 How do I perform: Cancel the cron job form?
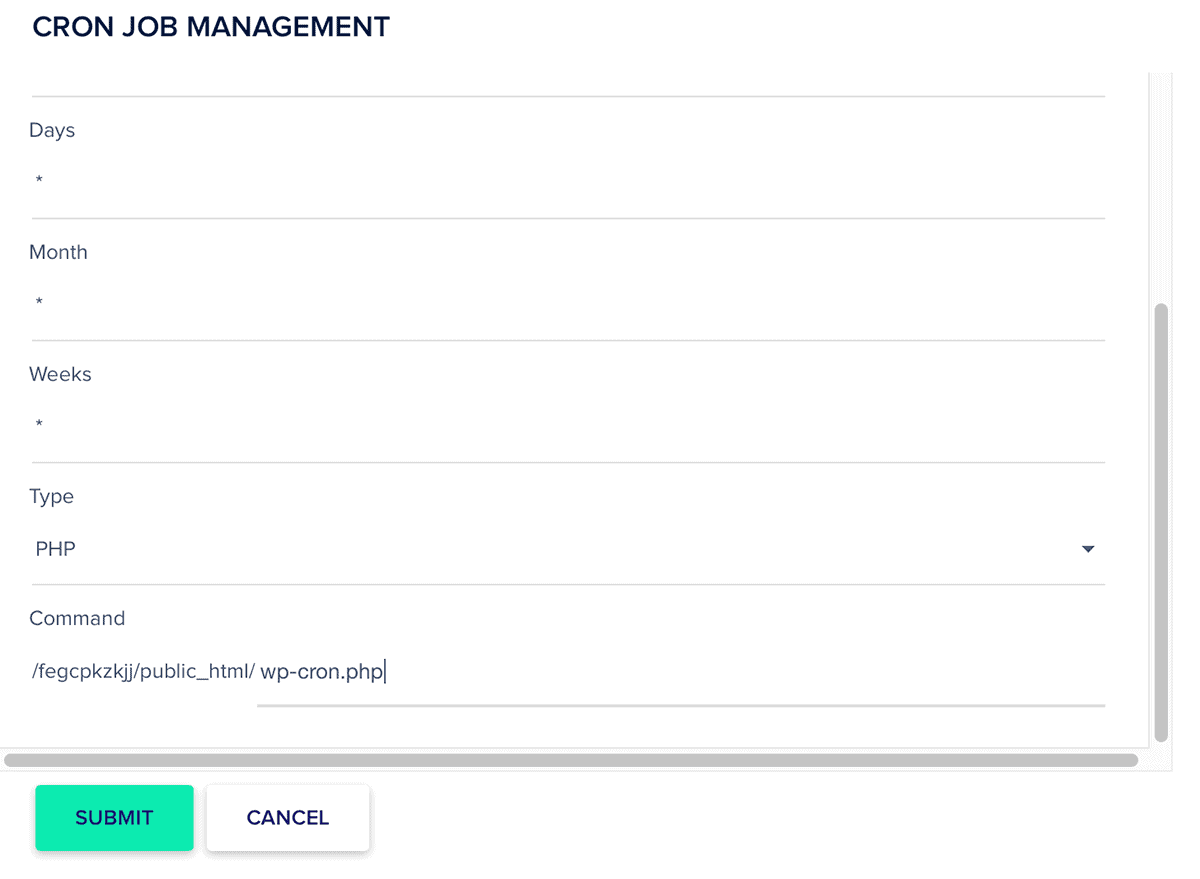(x=288, y=818)
